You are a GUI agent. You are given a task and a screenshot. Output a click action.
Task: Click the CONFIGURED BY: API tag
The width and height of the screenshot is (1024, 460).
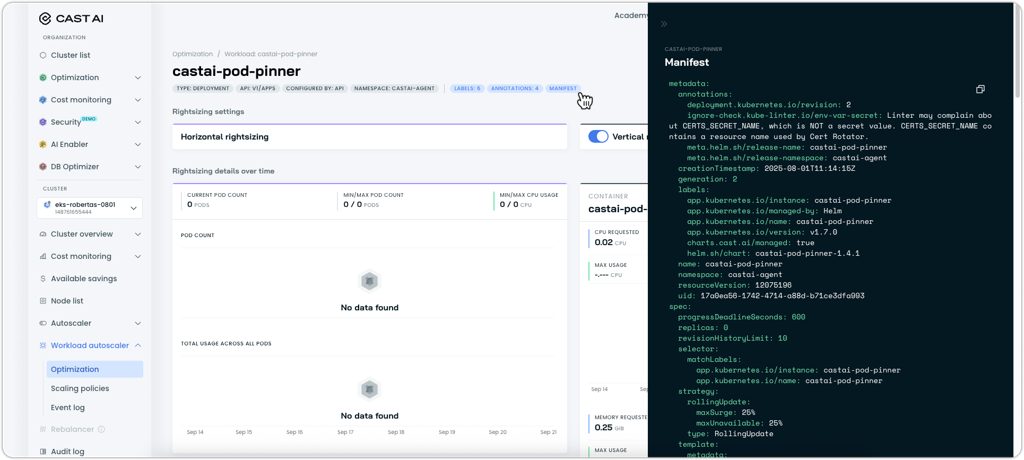click(315, 88)
